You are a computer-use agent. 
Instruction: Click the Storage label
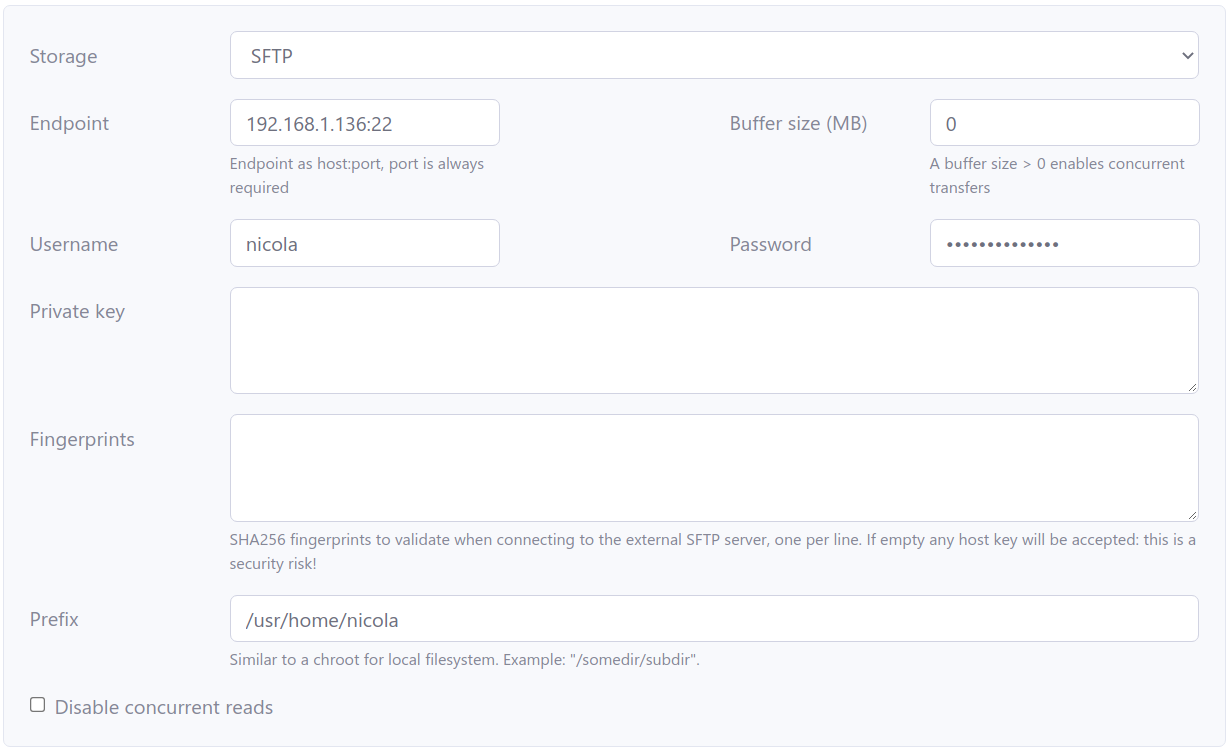coord(63,56)
